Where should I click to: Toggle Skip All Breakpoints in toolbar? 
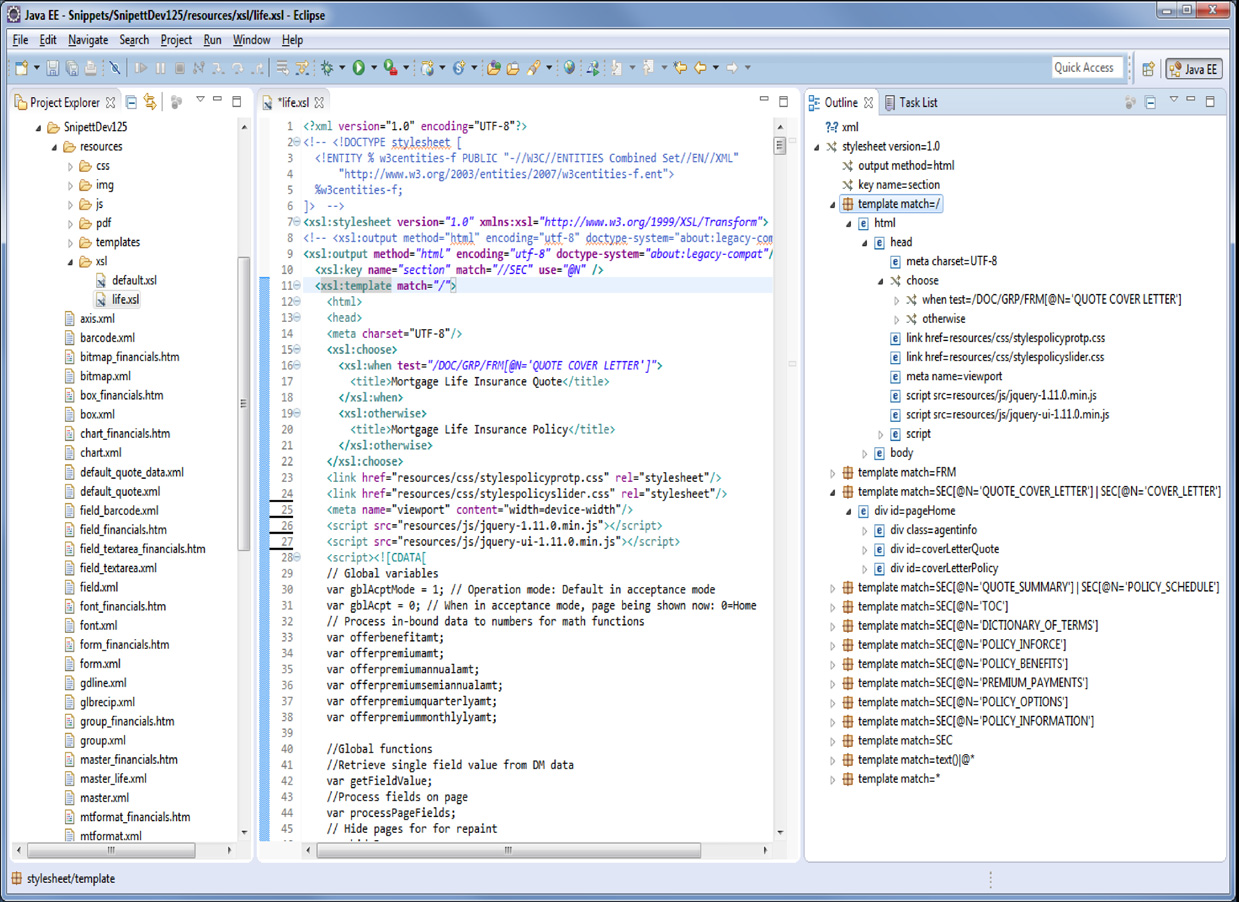coord(115,68)
